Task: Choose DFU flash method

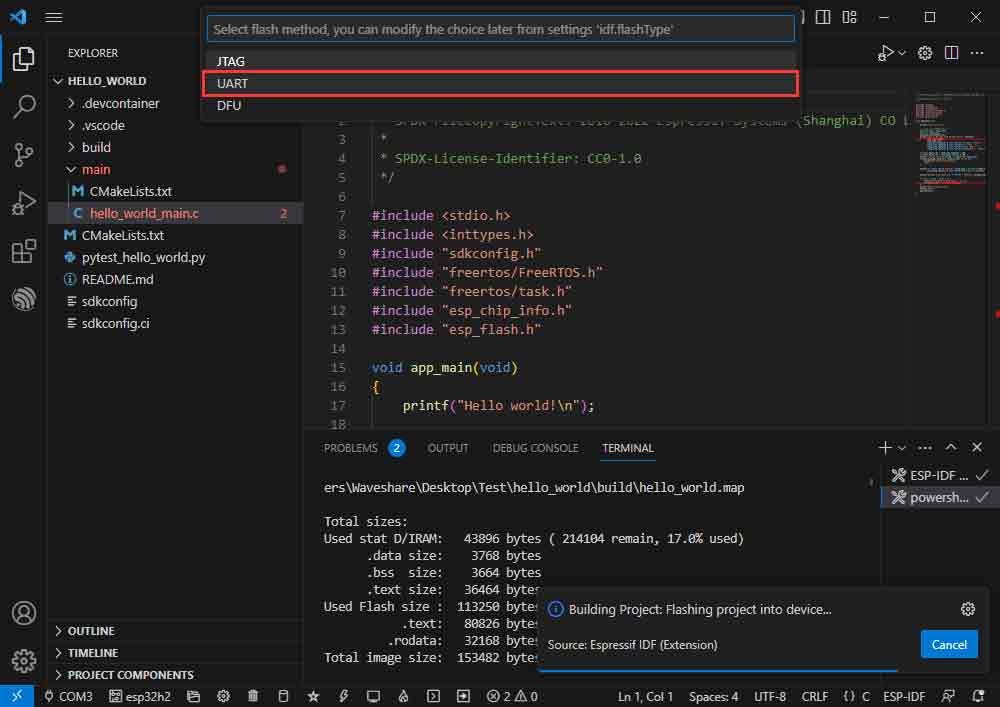Action: coord(500,105)
